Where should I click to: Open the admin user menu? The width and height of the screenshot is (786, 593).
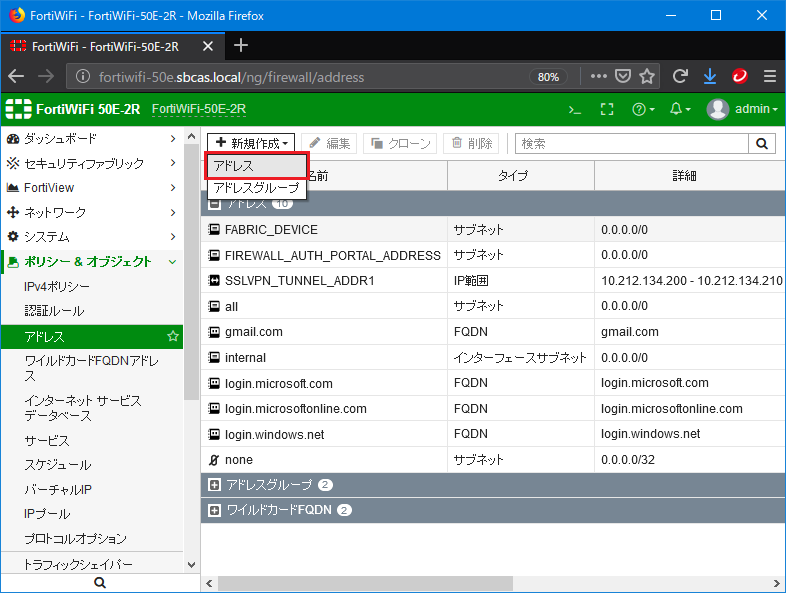pos(742,109)
